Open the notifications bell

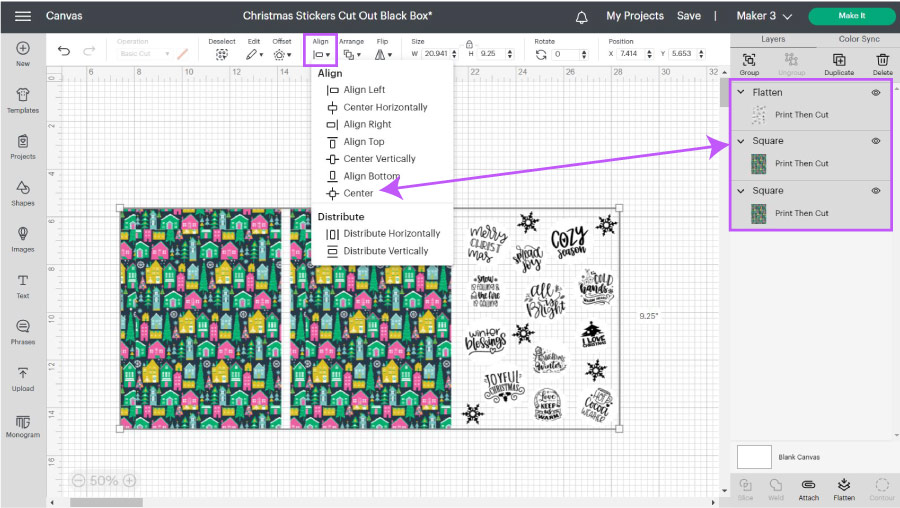582,16
